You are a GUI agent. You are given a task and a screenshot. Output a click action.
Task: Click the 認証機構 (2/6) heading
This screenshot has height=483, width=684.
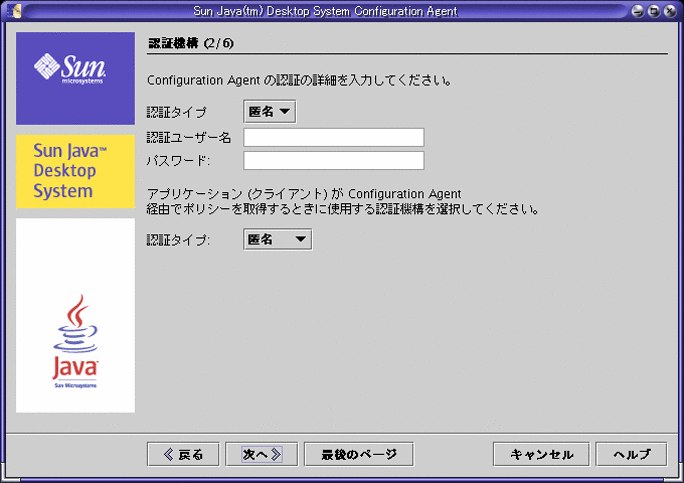(191, 43)
